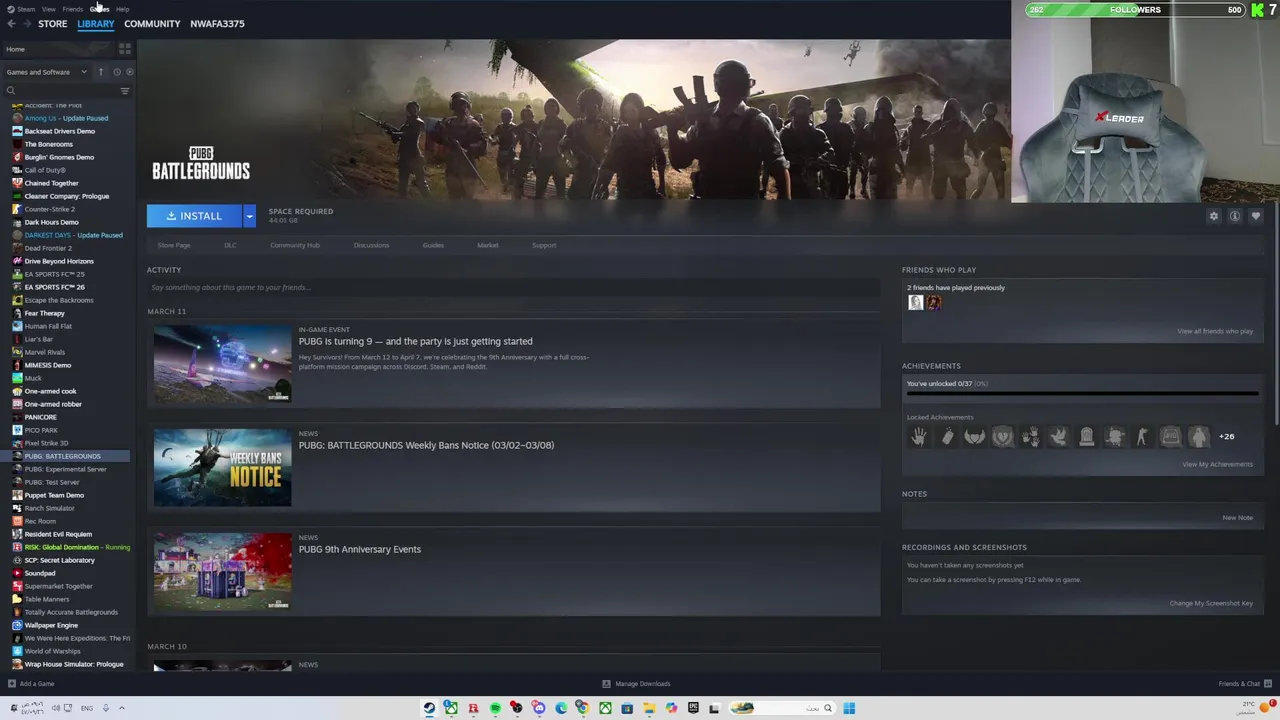Open Steam from the Windows taskbar
Image resolution: width=1280 pixels, height=720 pixels.
[x=429, y=708]
